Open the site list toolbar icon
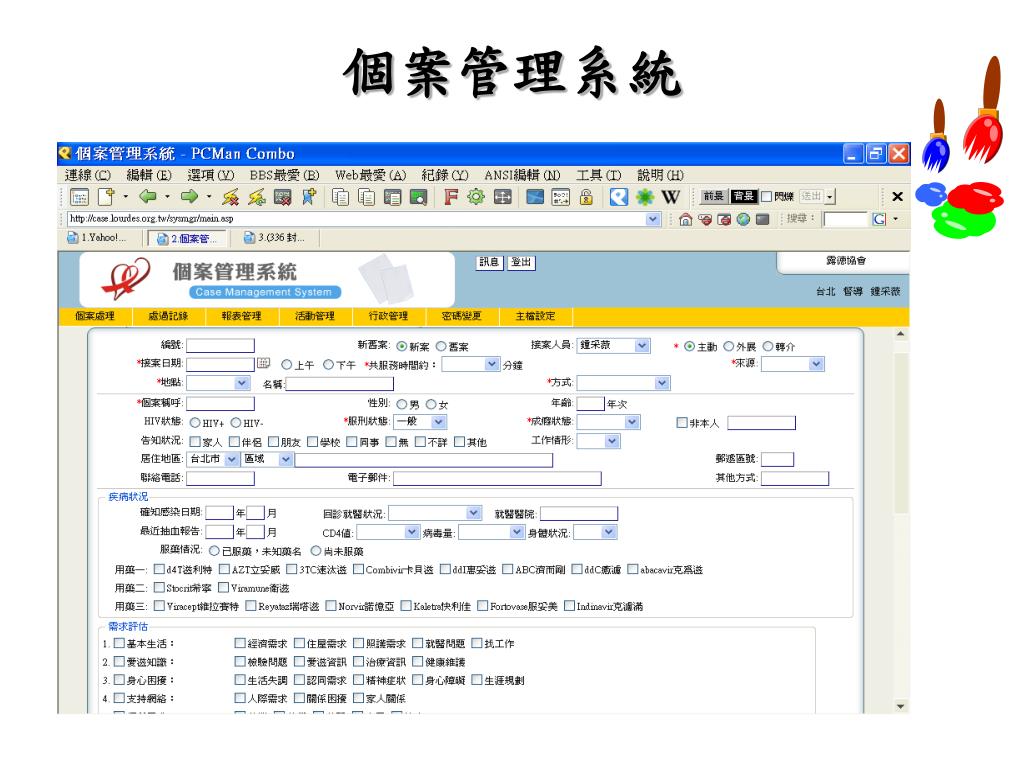The image size is (1024, 768). click(x=80, y=197)
